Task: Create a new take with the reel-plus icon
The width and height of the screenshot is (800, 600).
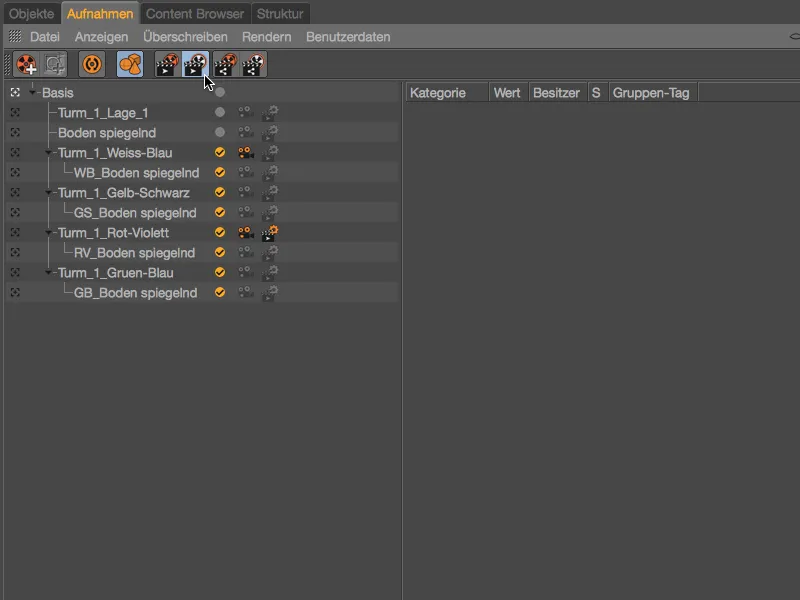Action: (26, 64)
